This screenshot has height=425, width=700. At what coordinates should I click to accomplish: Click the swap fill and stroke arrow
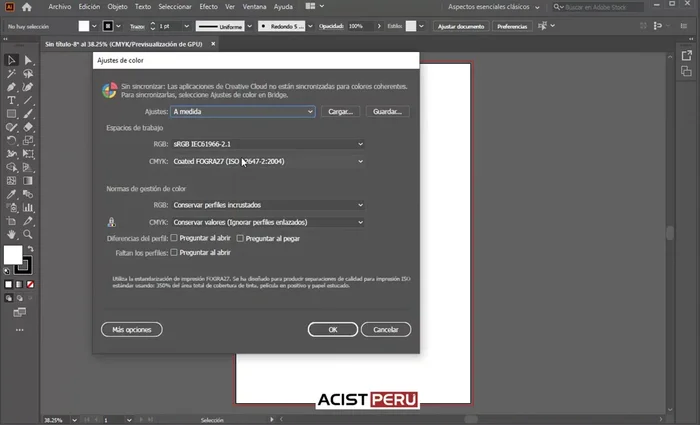tap(30, 249)
